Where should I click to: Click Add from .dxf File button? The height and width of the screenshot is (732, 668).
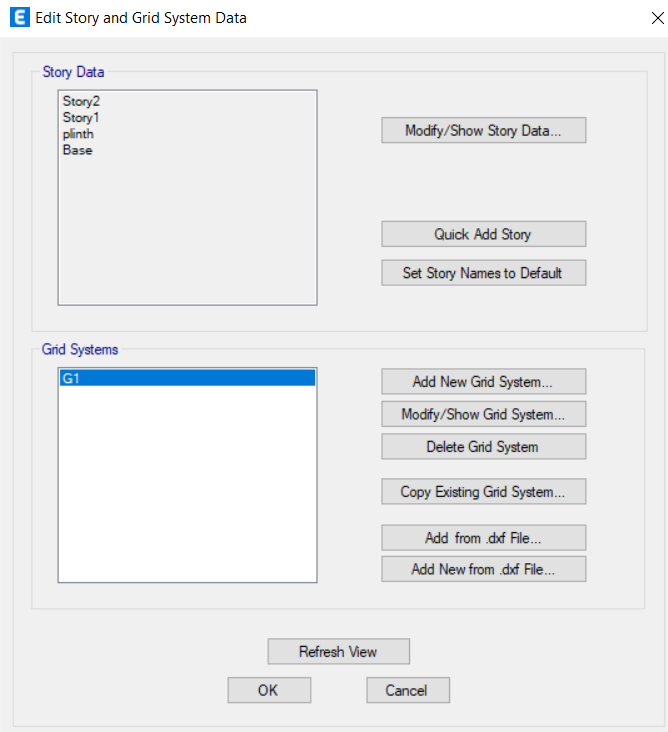coord(483,538)
